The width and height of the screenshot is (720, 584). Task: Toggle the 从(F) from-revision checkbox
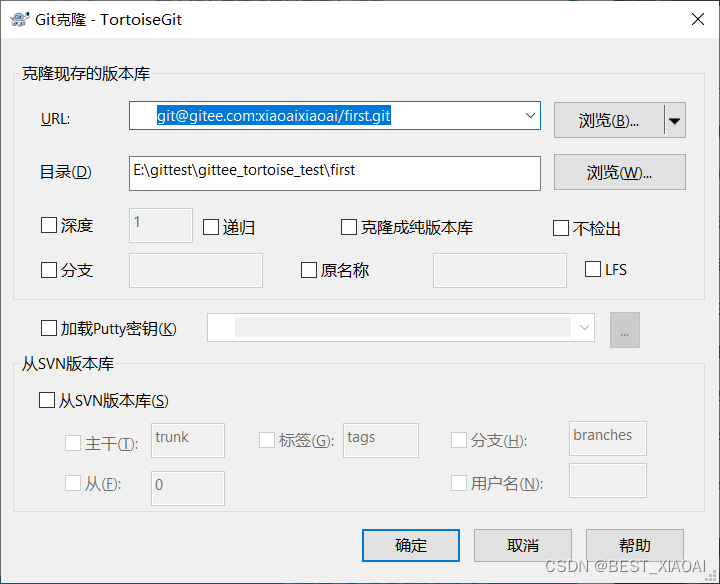pyautogui.click(x=73, y=483)
